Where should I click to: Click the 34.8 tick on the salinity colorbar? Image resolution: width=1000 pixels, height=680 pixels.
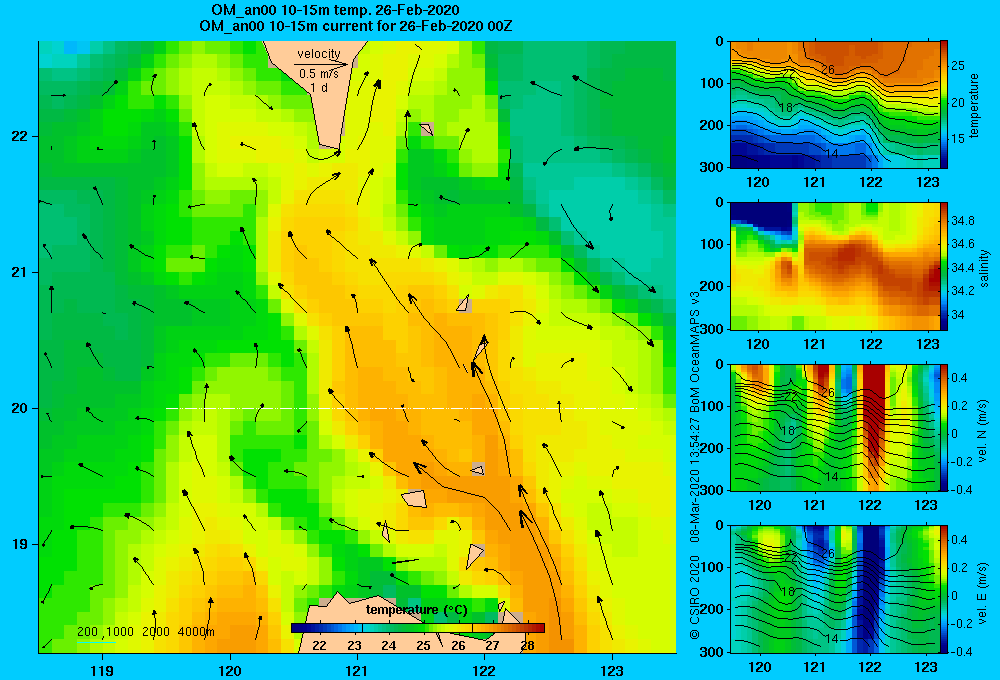[962, 221]
